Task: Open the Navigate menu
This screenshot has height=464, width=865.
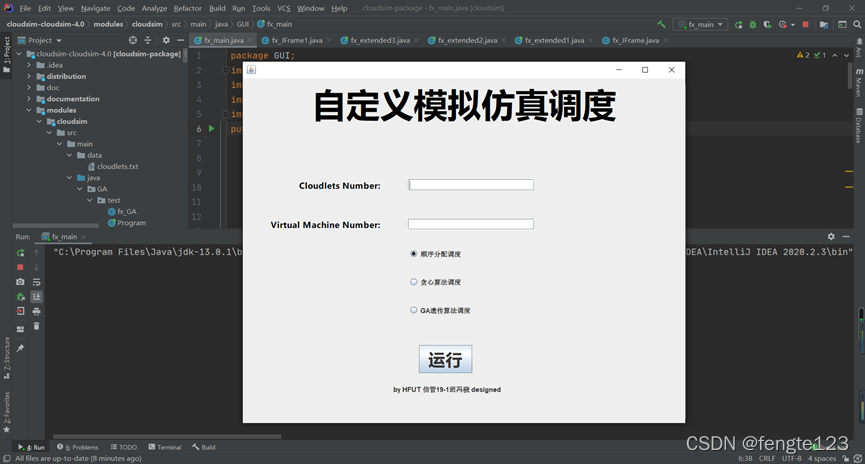Action: [95, 8]
